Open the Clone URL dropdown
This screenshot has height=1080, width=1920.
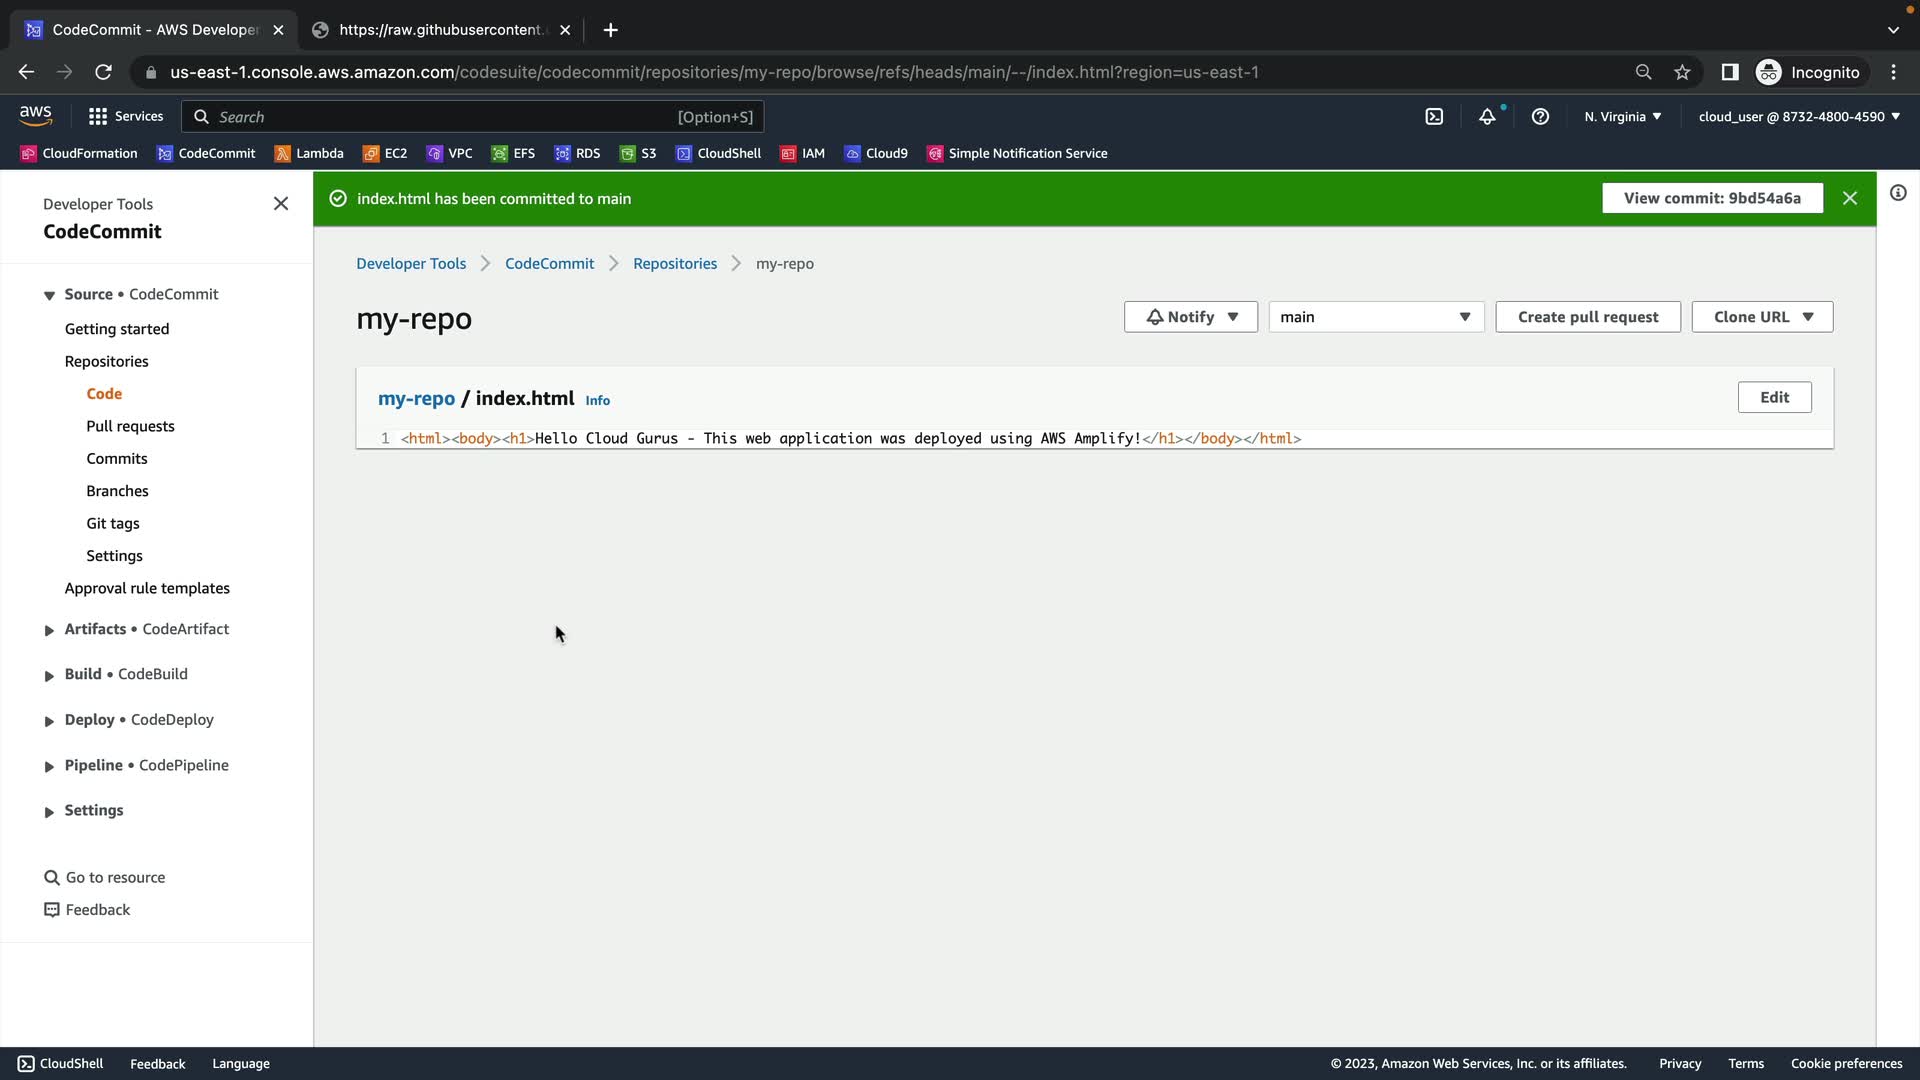click(1762, 317)
